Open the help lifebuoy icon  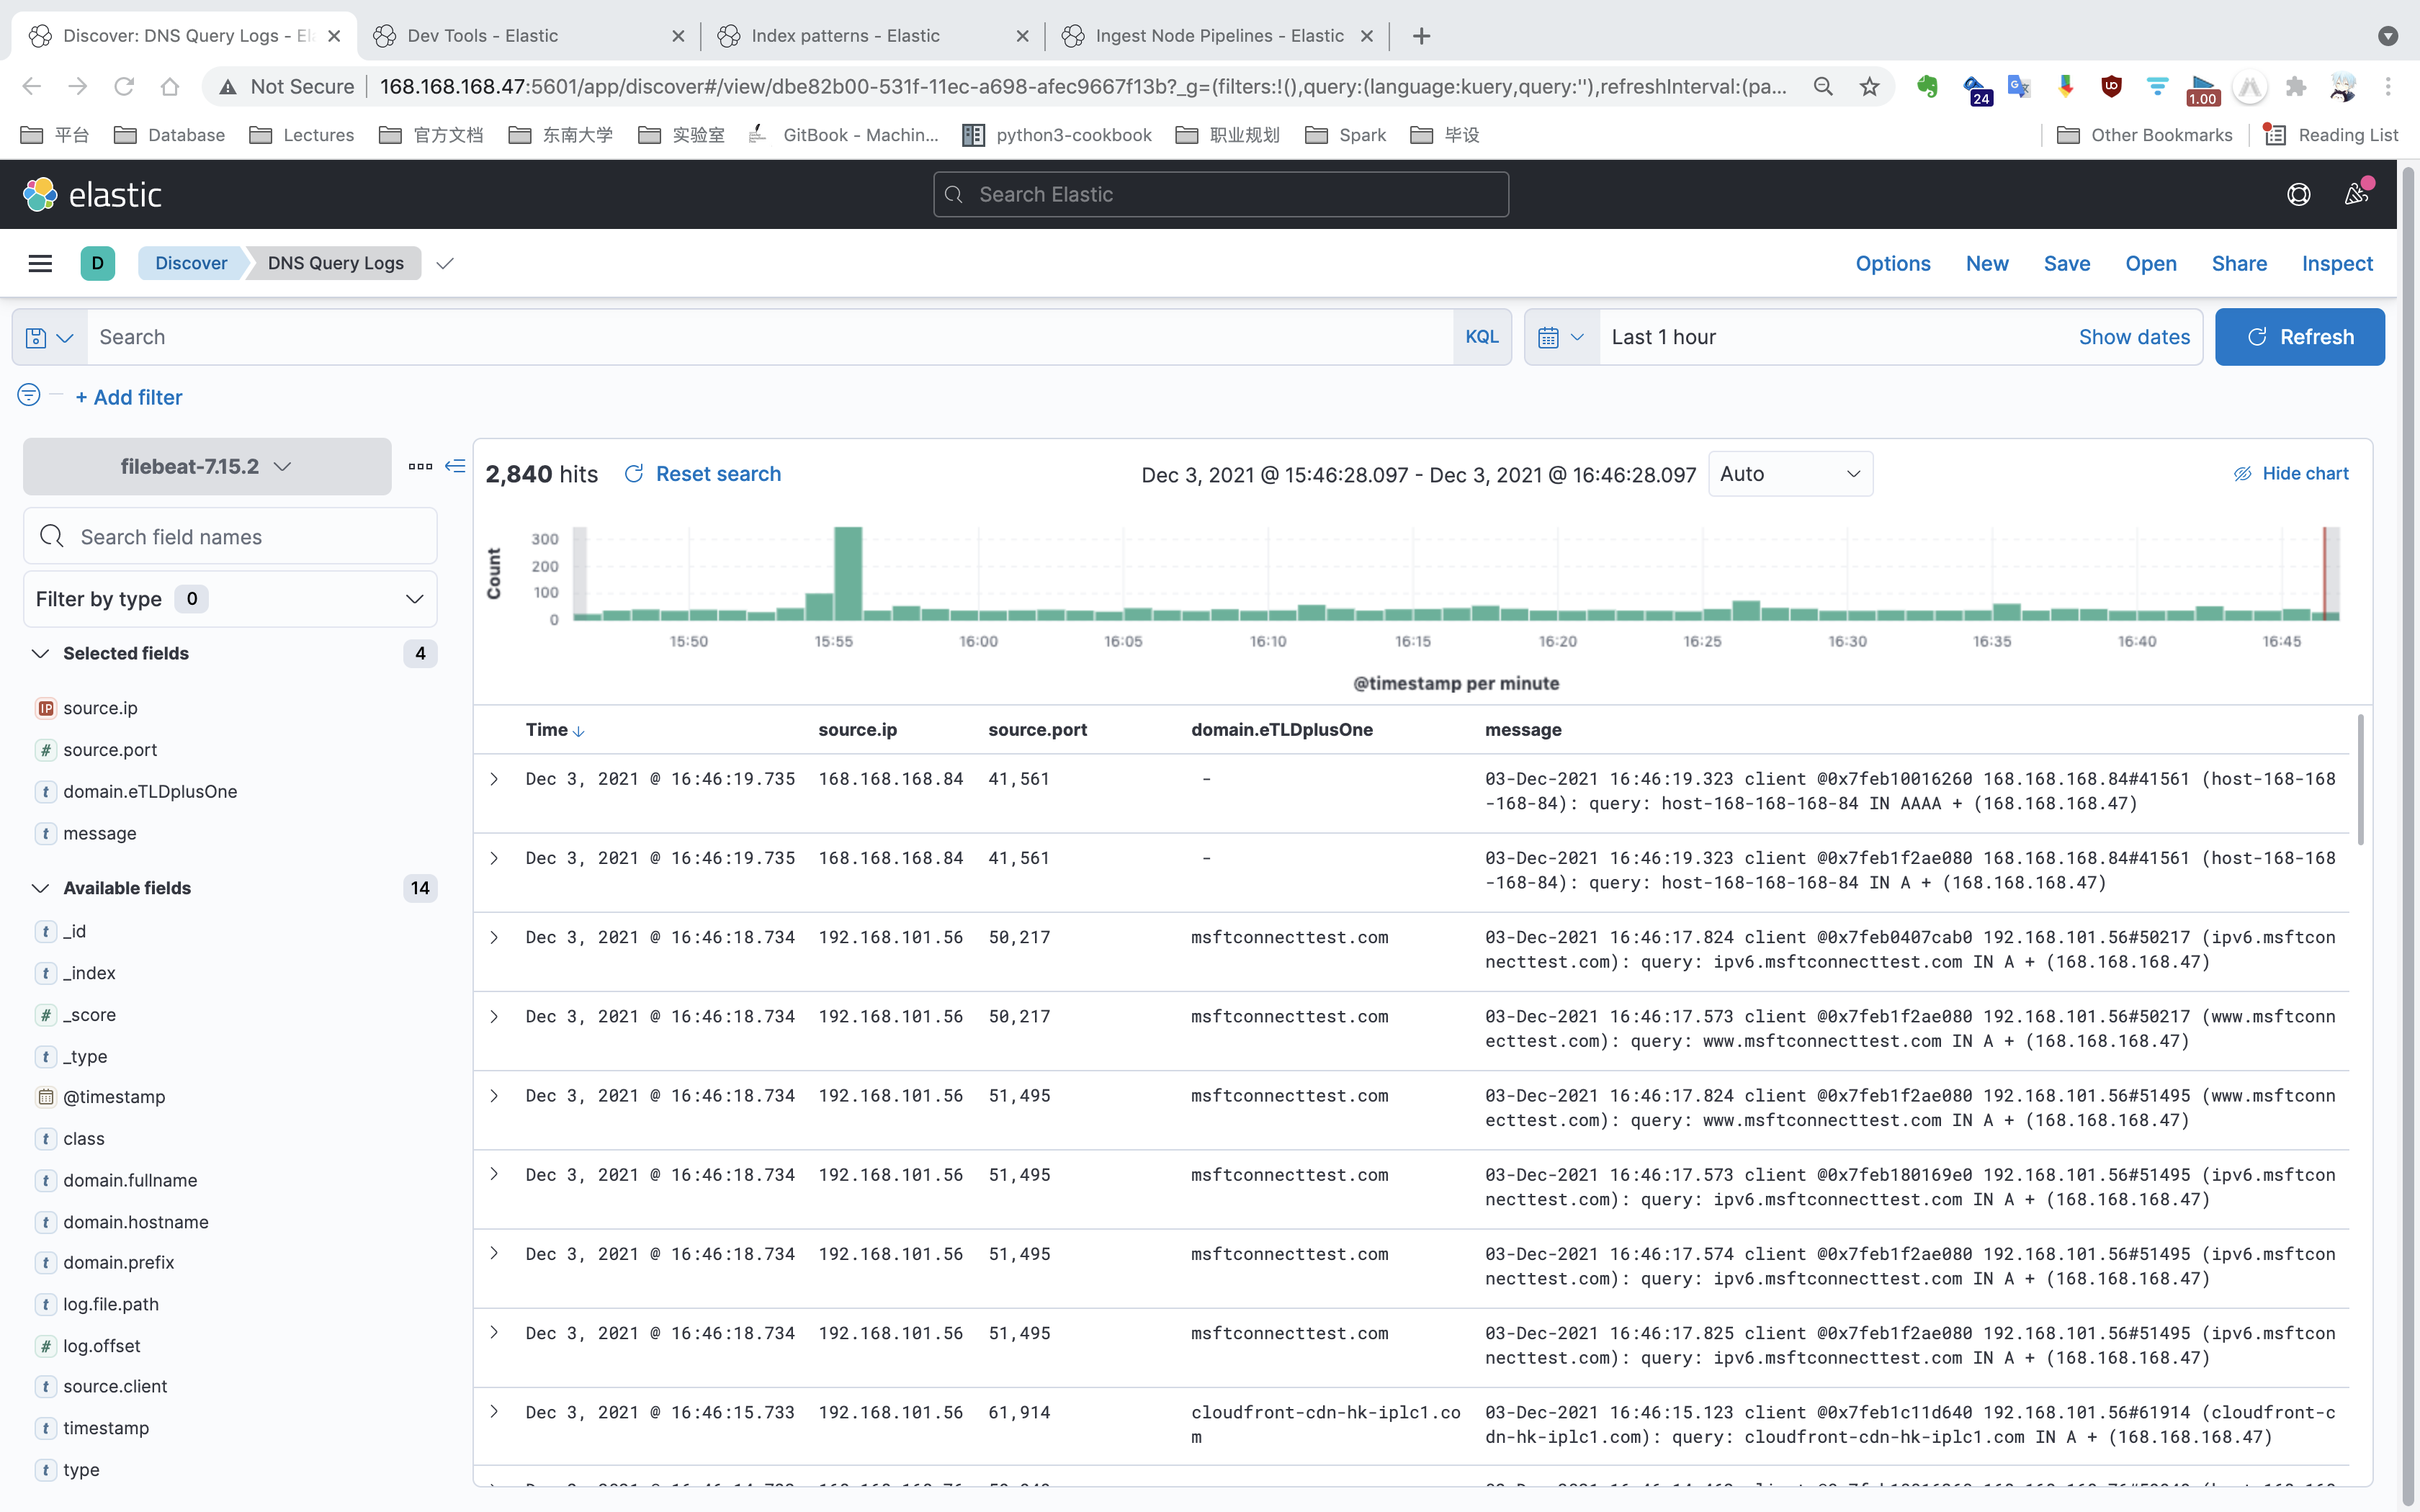[2298, 194]
